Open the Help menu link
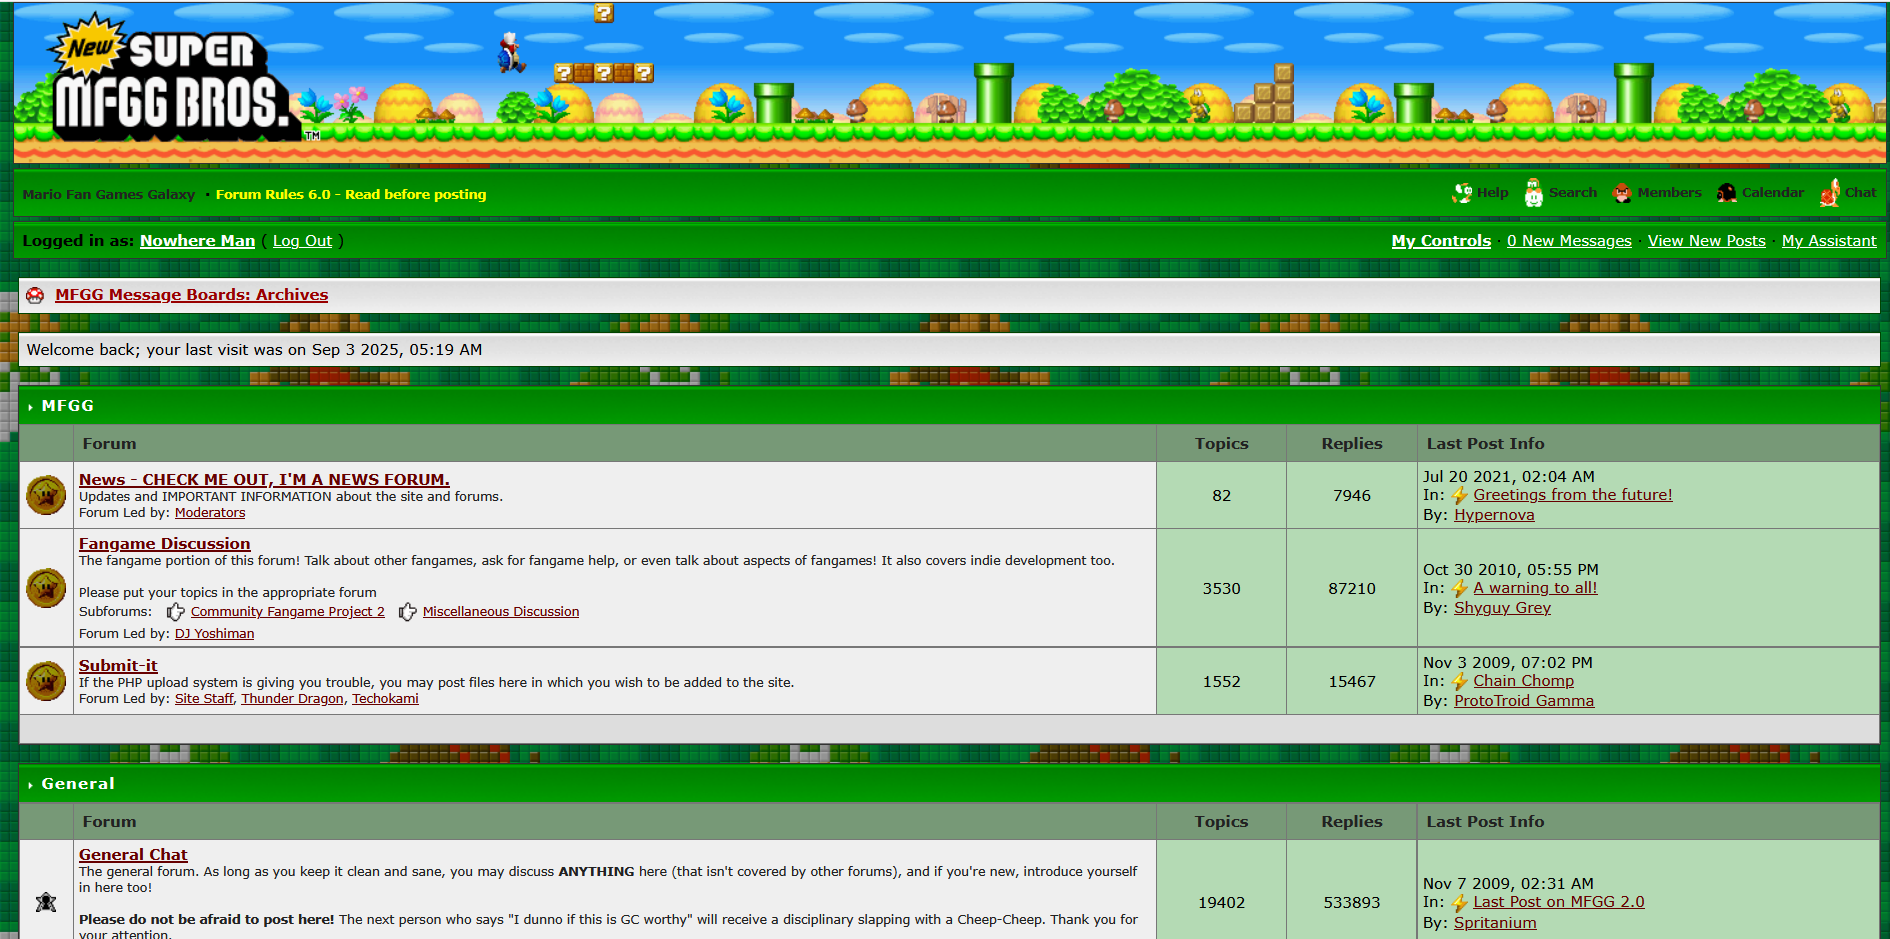This screenshot has width=1890, height=939. (x=1493, y=193)
